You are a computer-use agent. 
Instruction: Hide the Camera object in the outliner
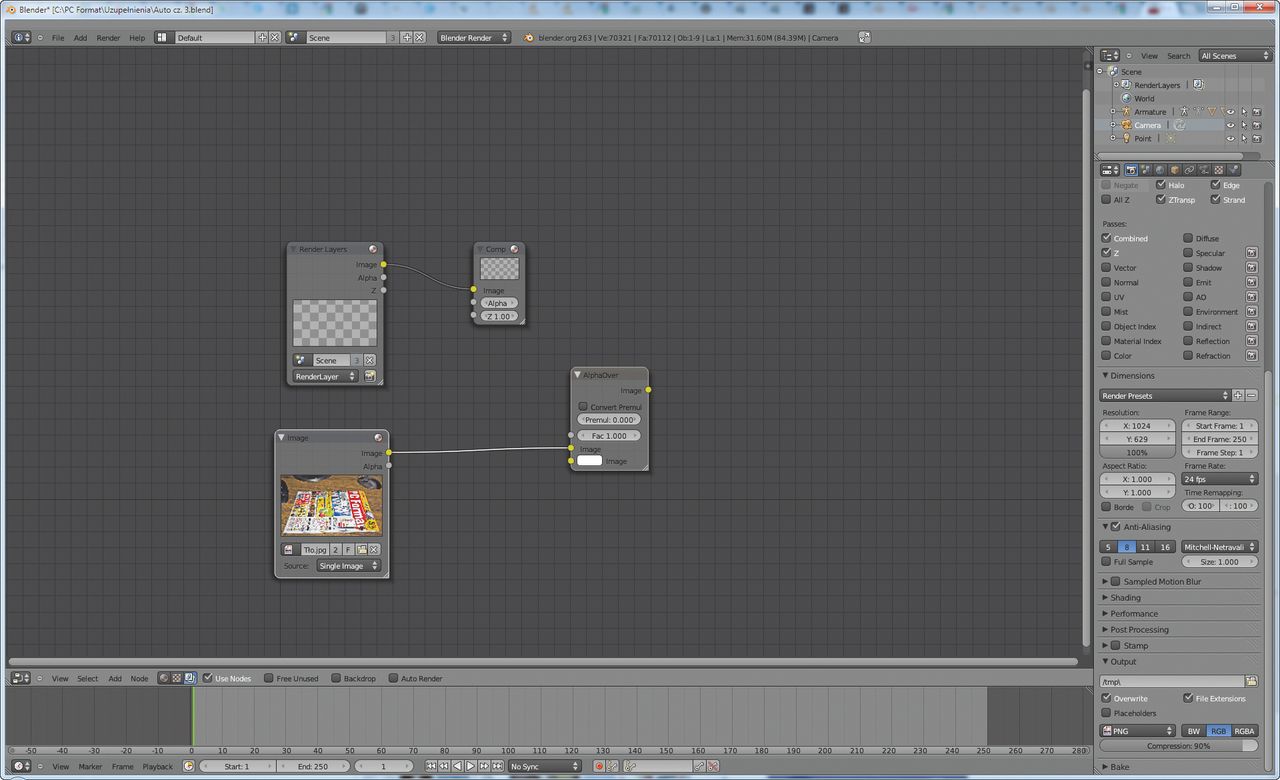point(1231,125)
